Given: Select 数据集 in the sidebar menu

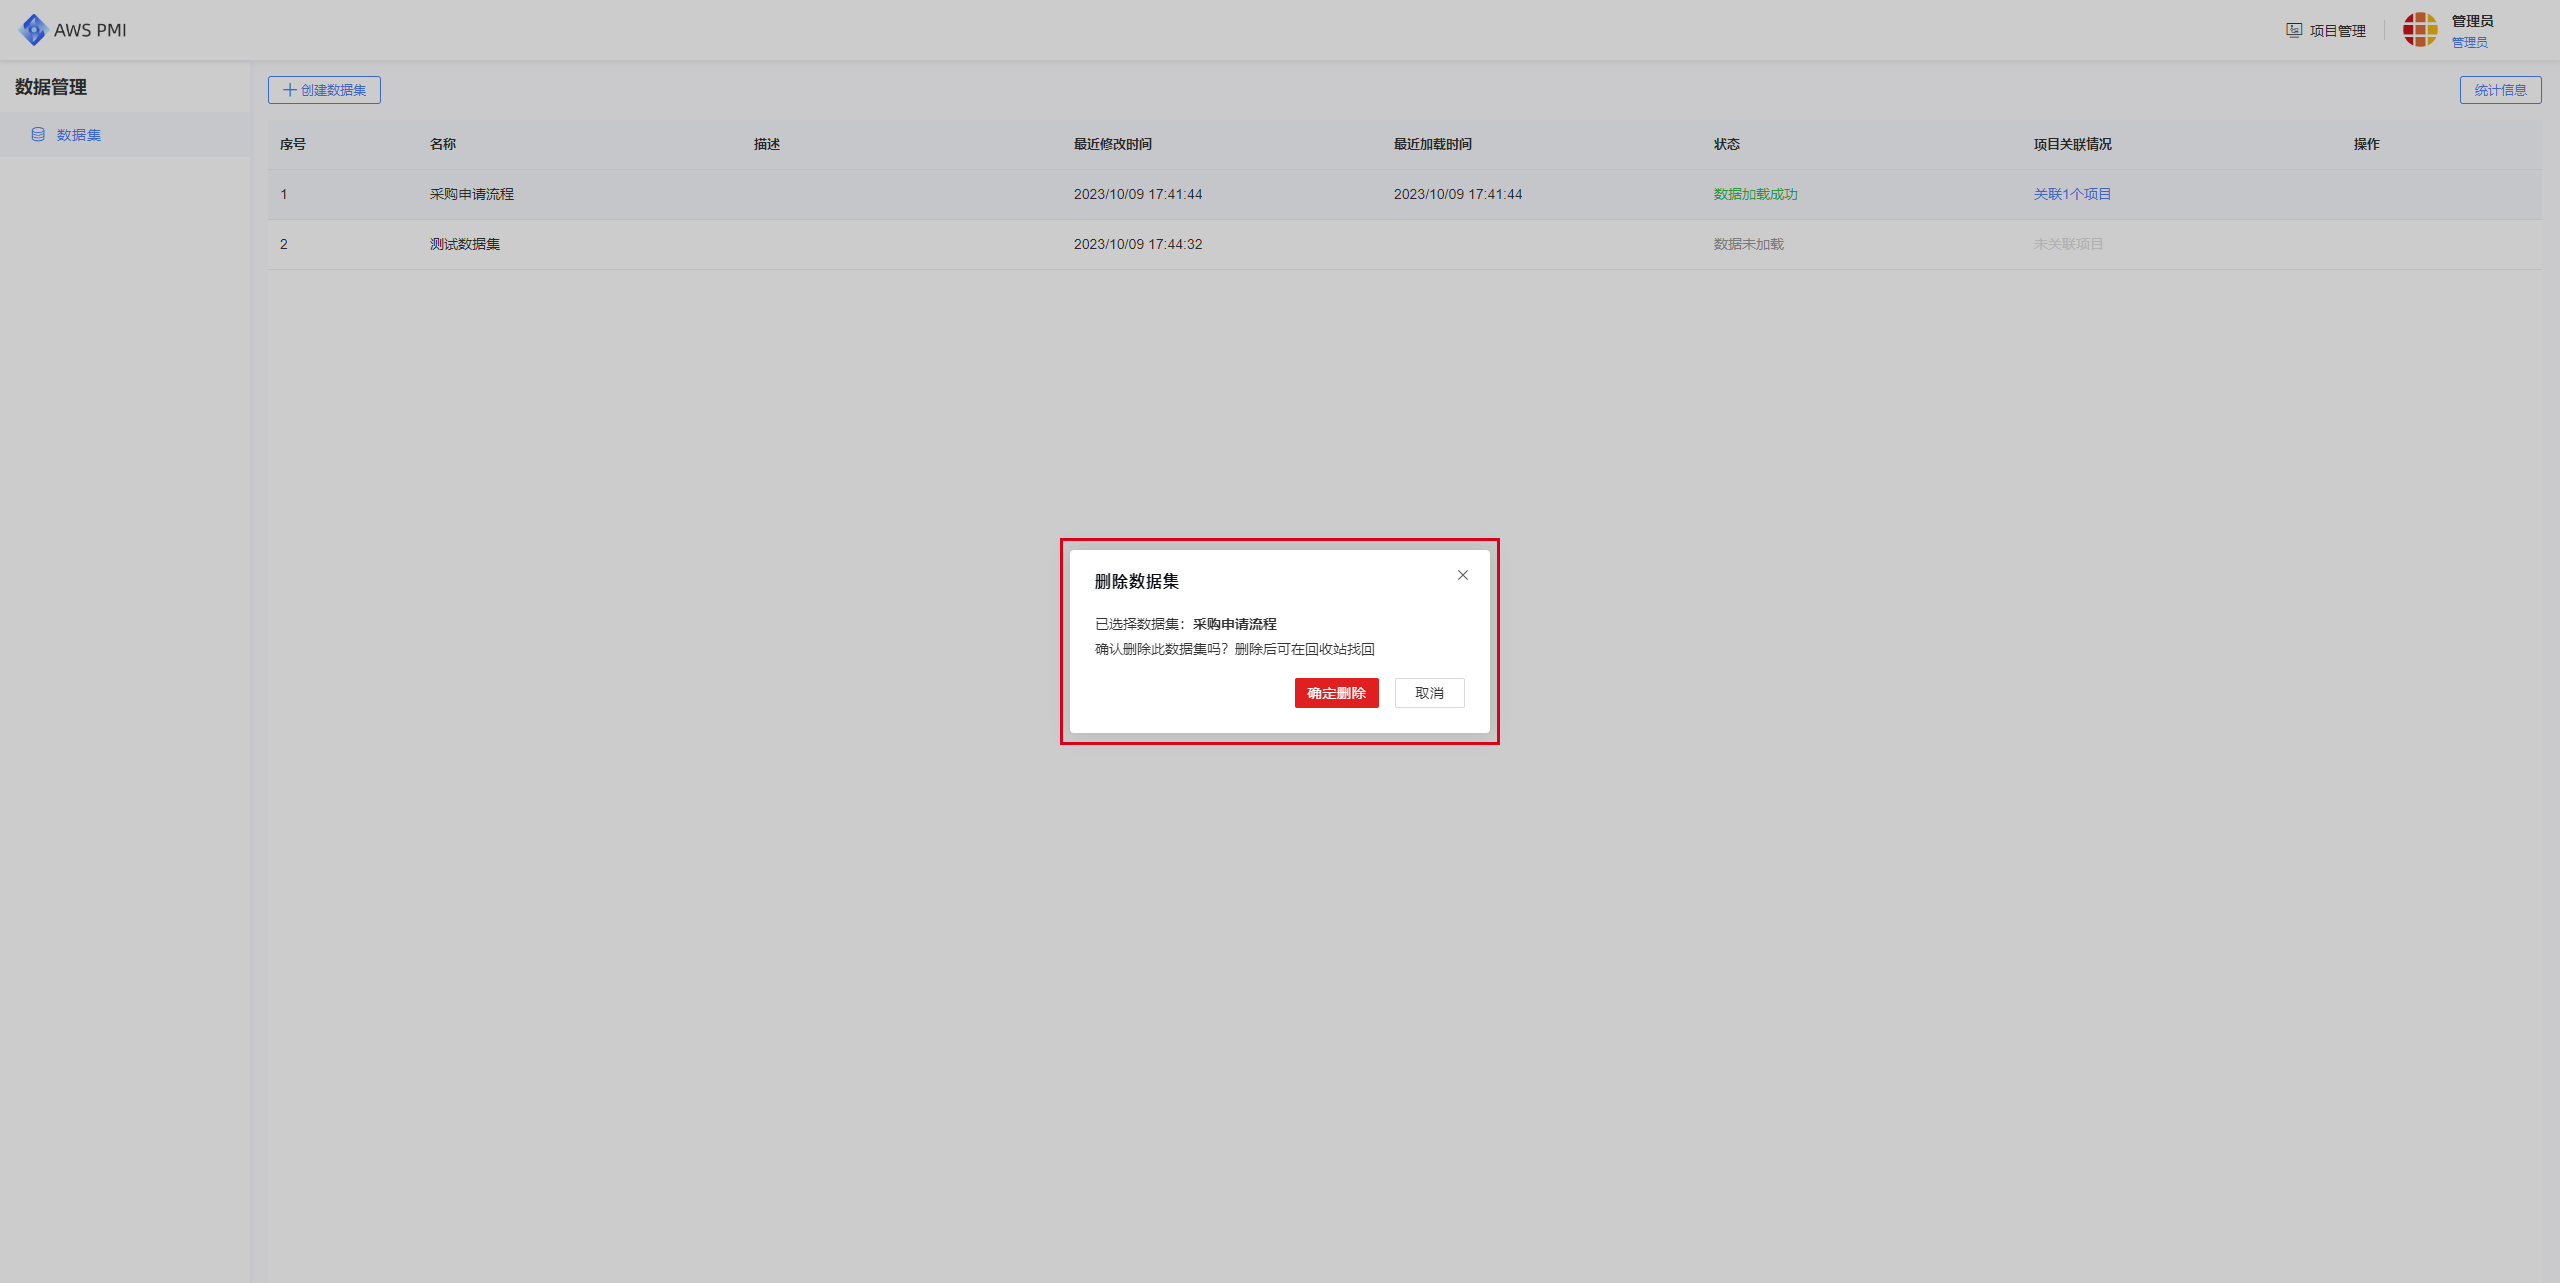Looking at the screenshot, I should pyautogui.click(x=125, y=134).
